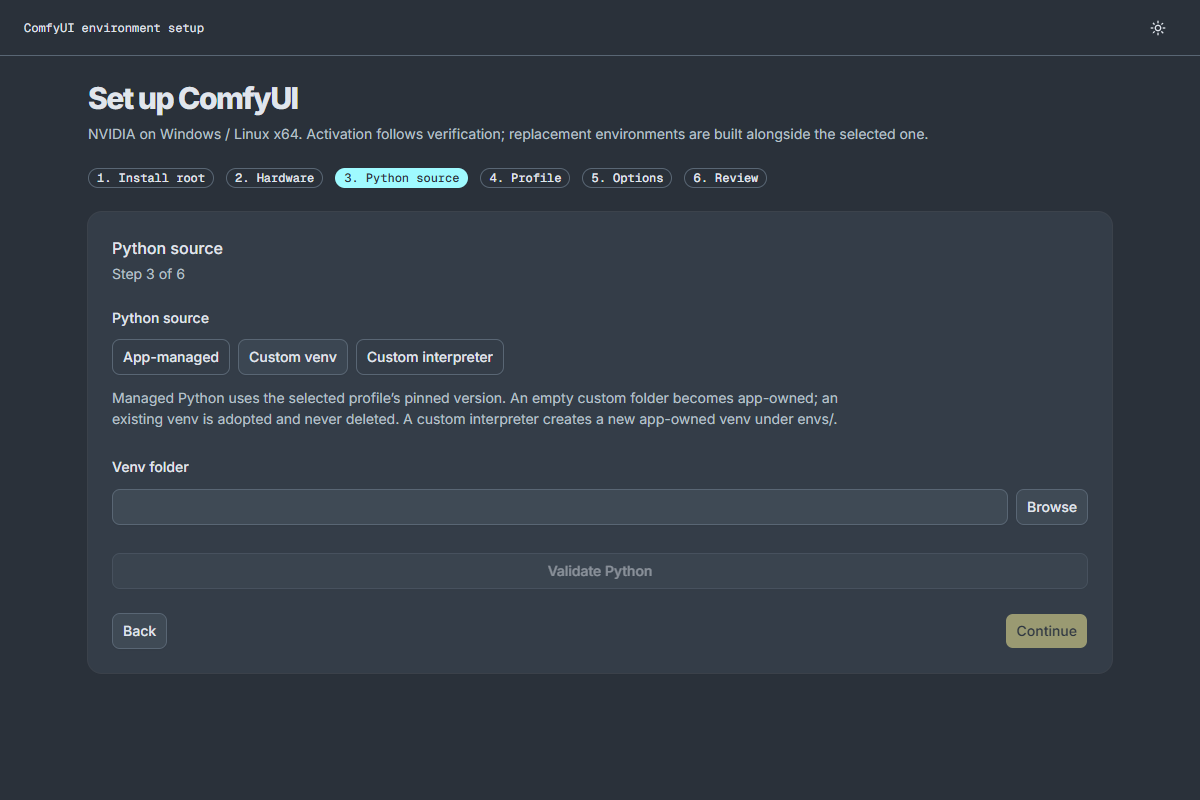Screen dimensions: 1200x800
Task: Select the 3. Python source step
Action: [x=402, y=178]
